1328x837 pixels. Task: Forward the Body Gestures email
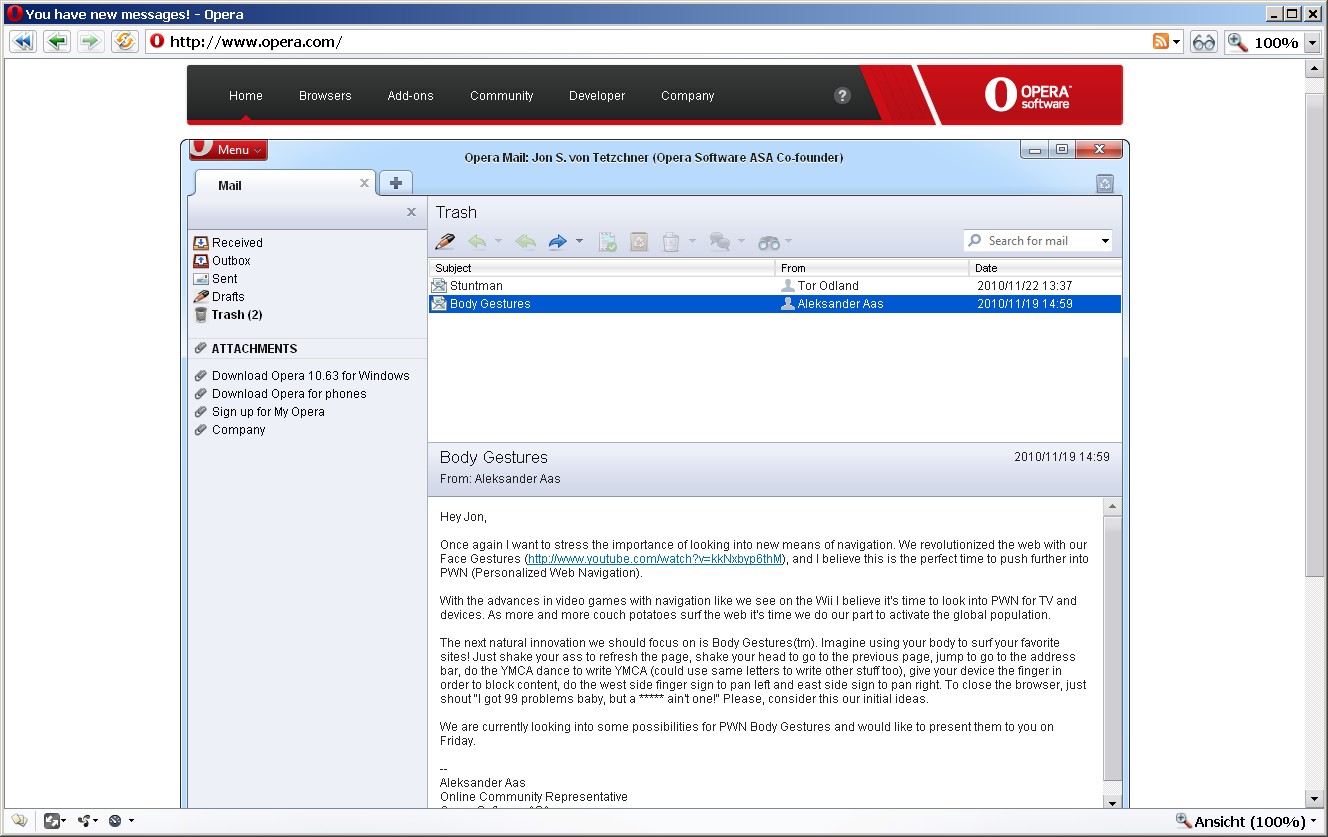558,241
